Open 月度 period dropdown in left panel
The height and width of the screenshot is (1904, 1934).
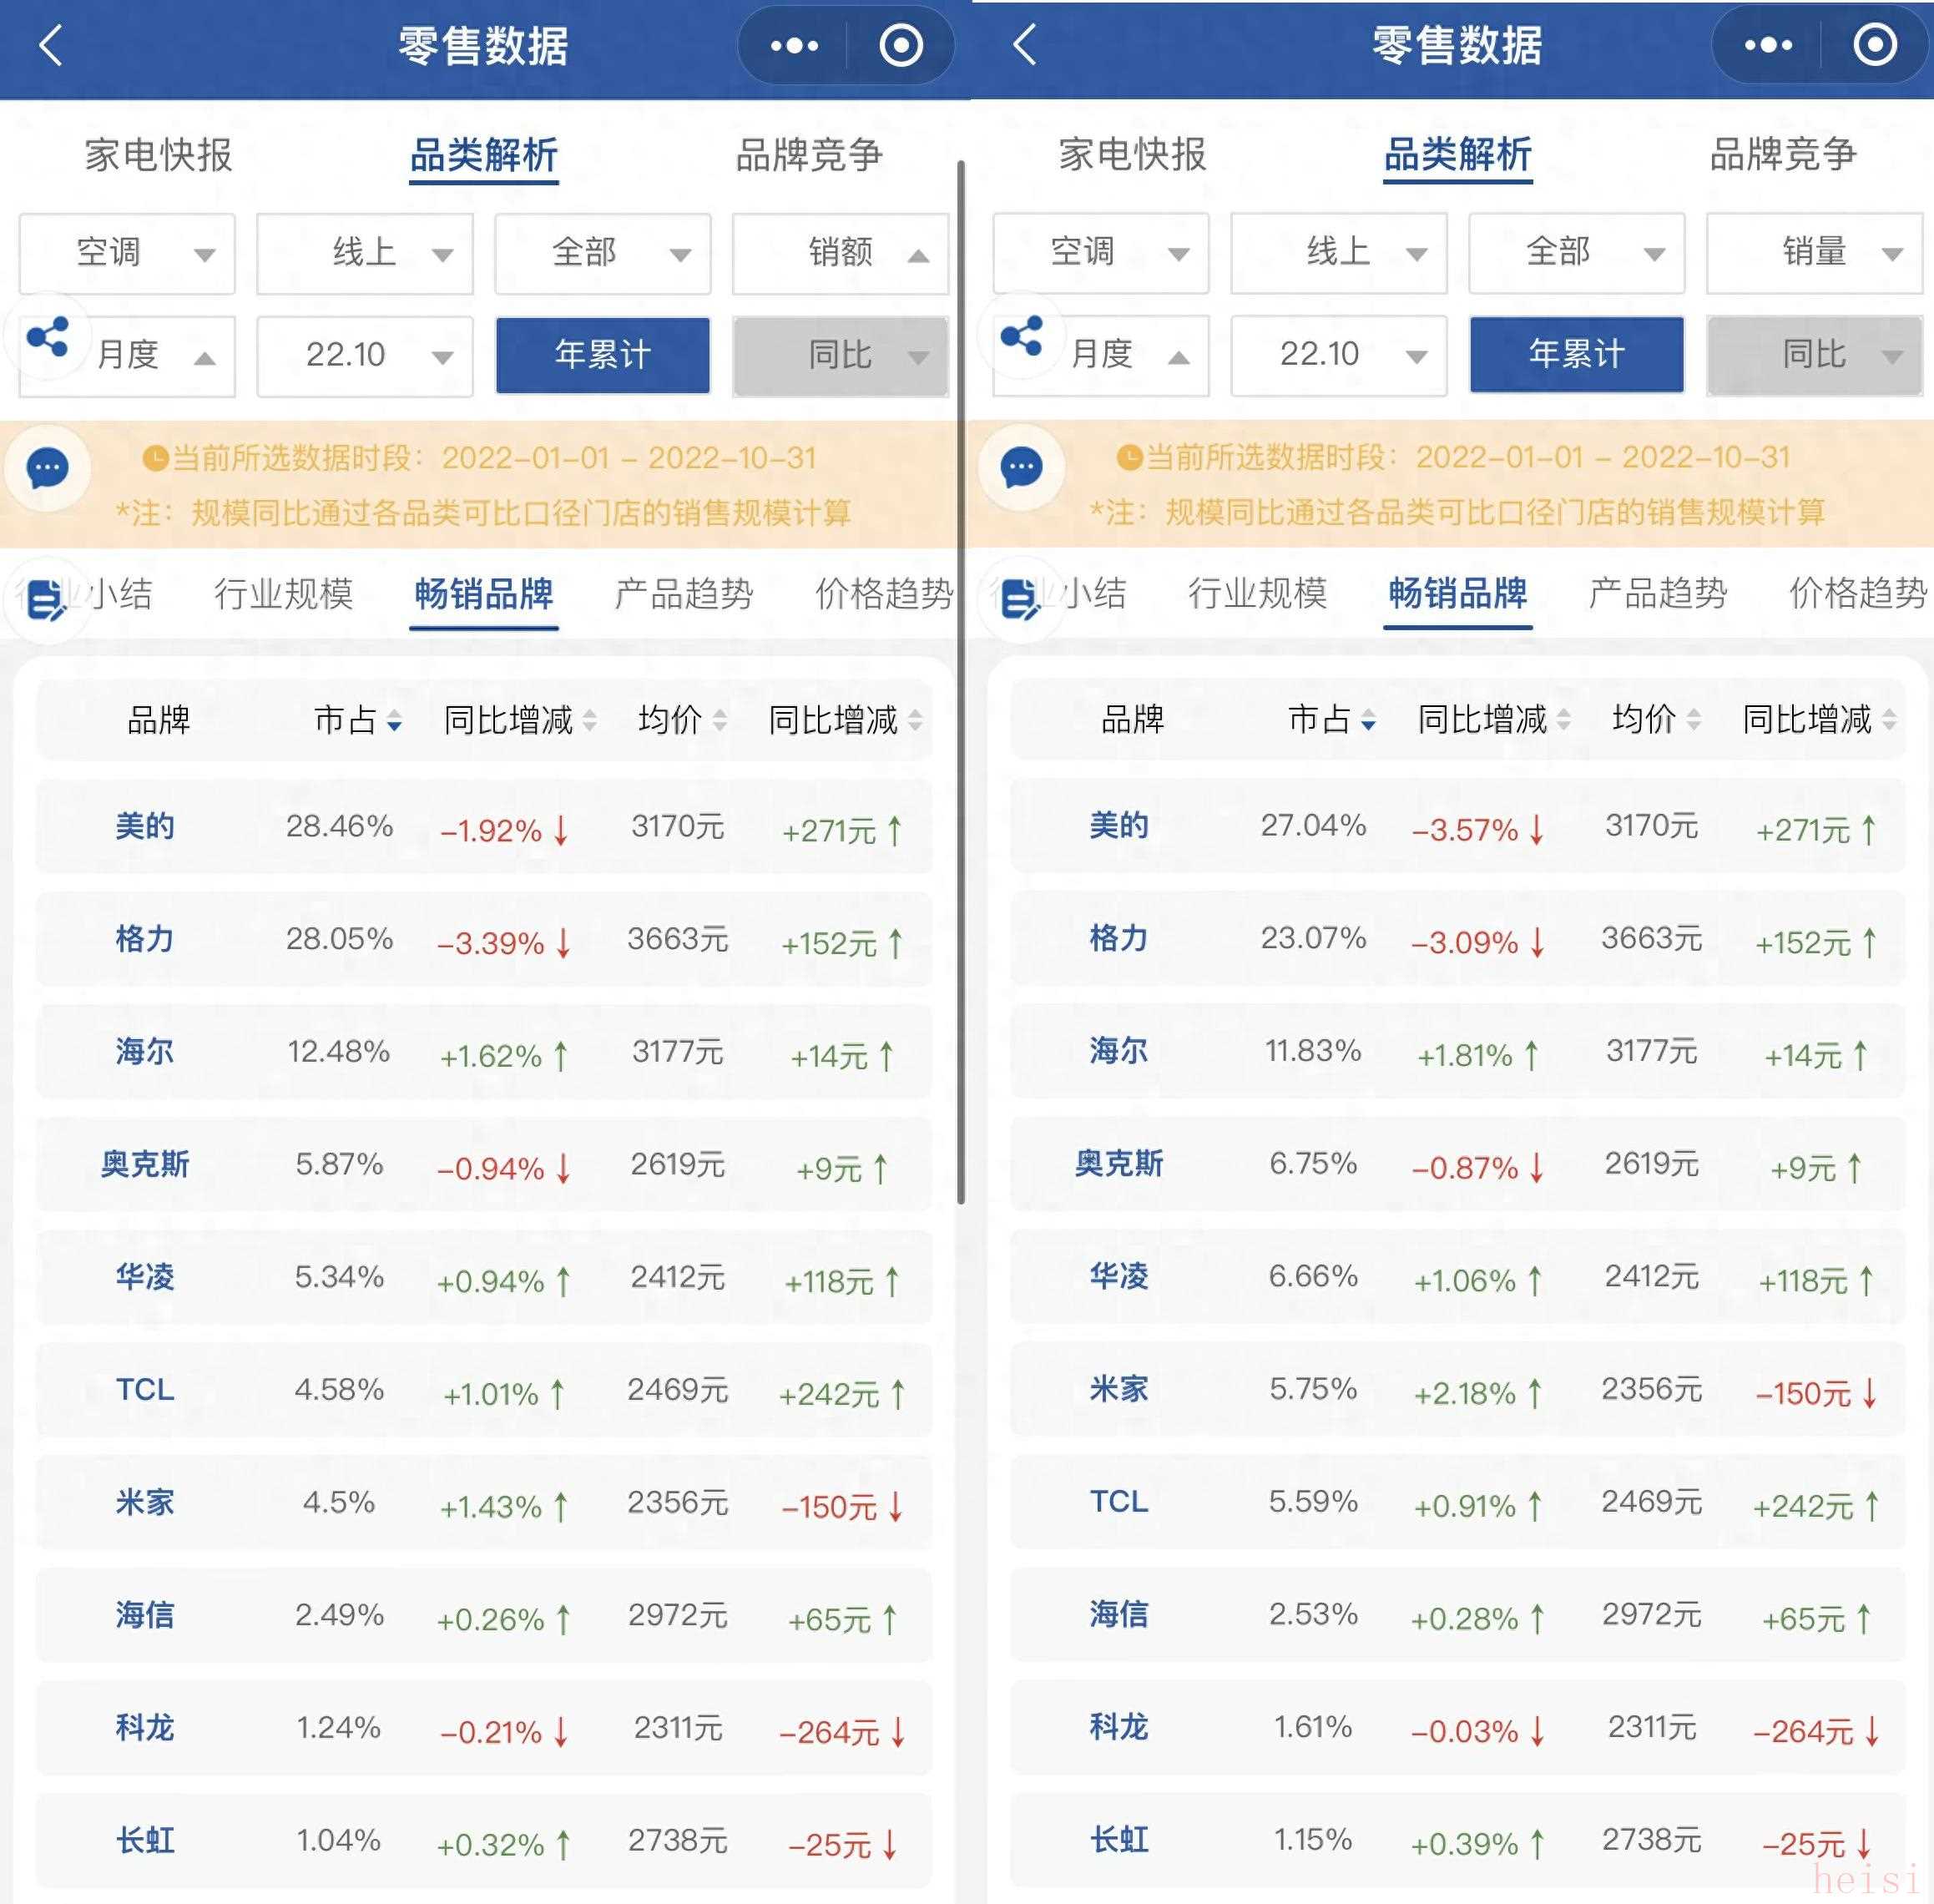127,356
